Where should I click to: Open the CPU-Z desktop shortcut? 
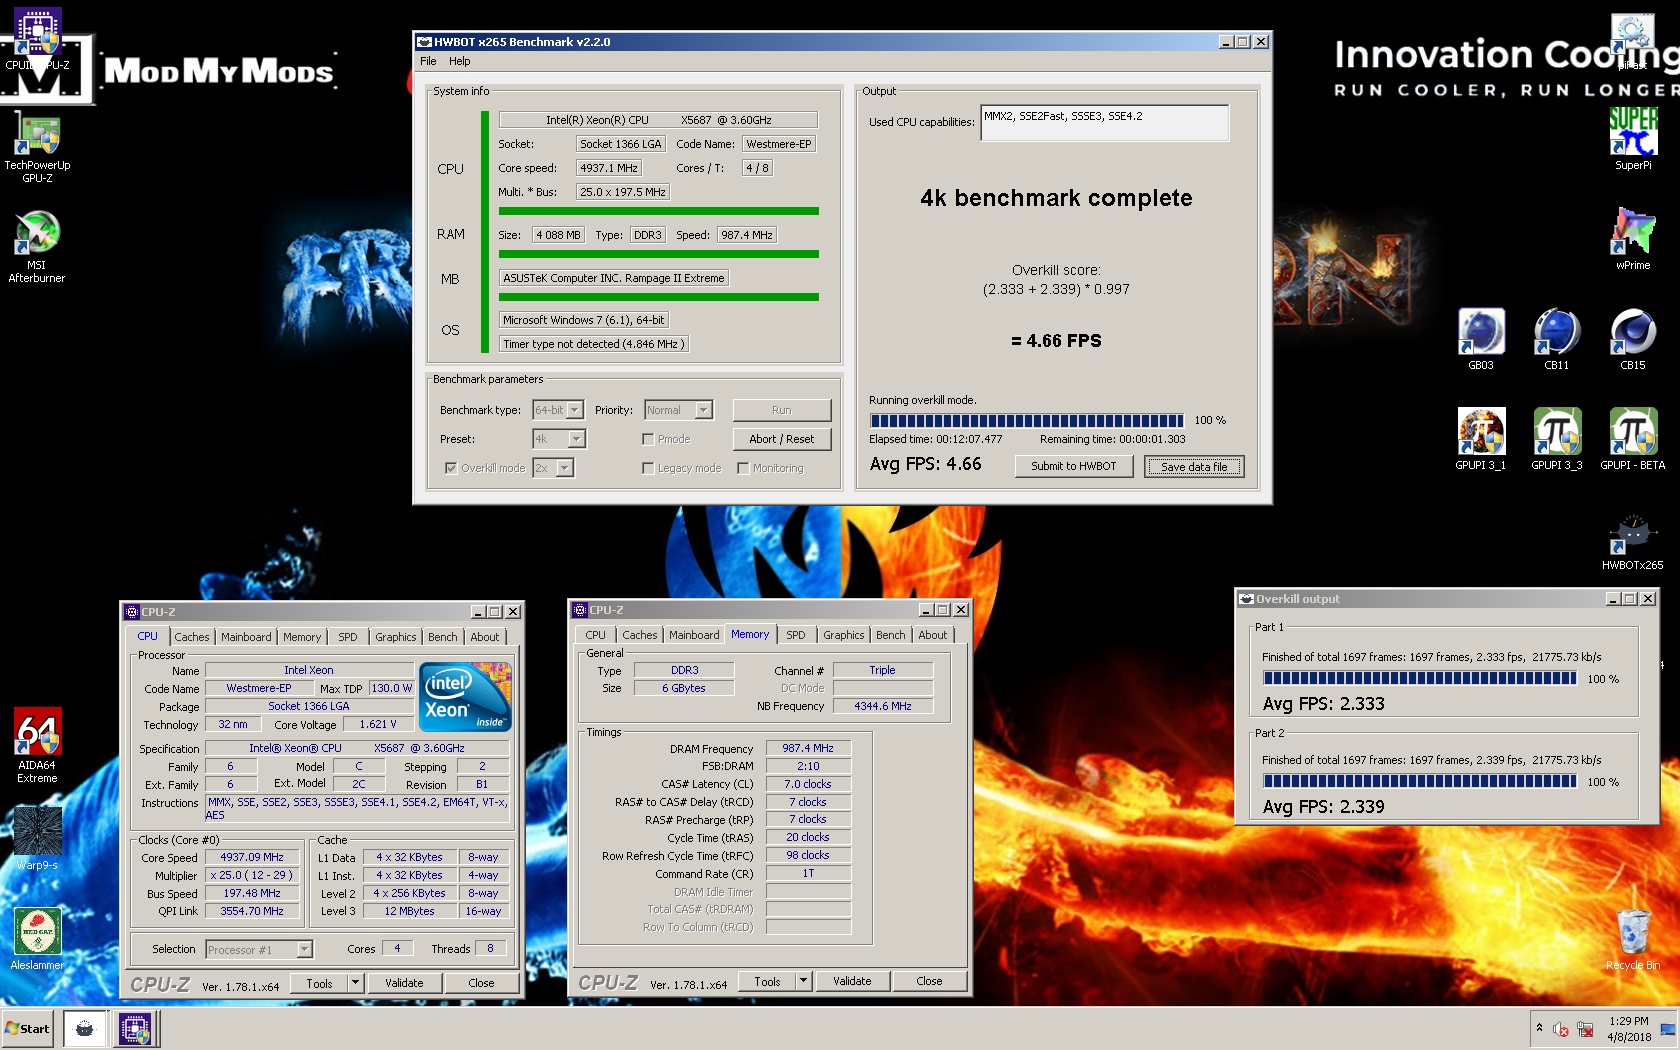tap(37, 40)
